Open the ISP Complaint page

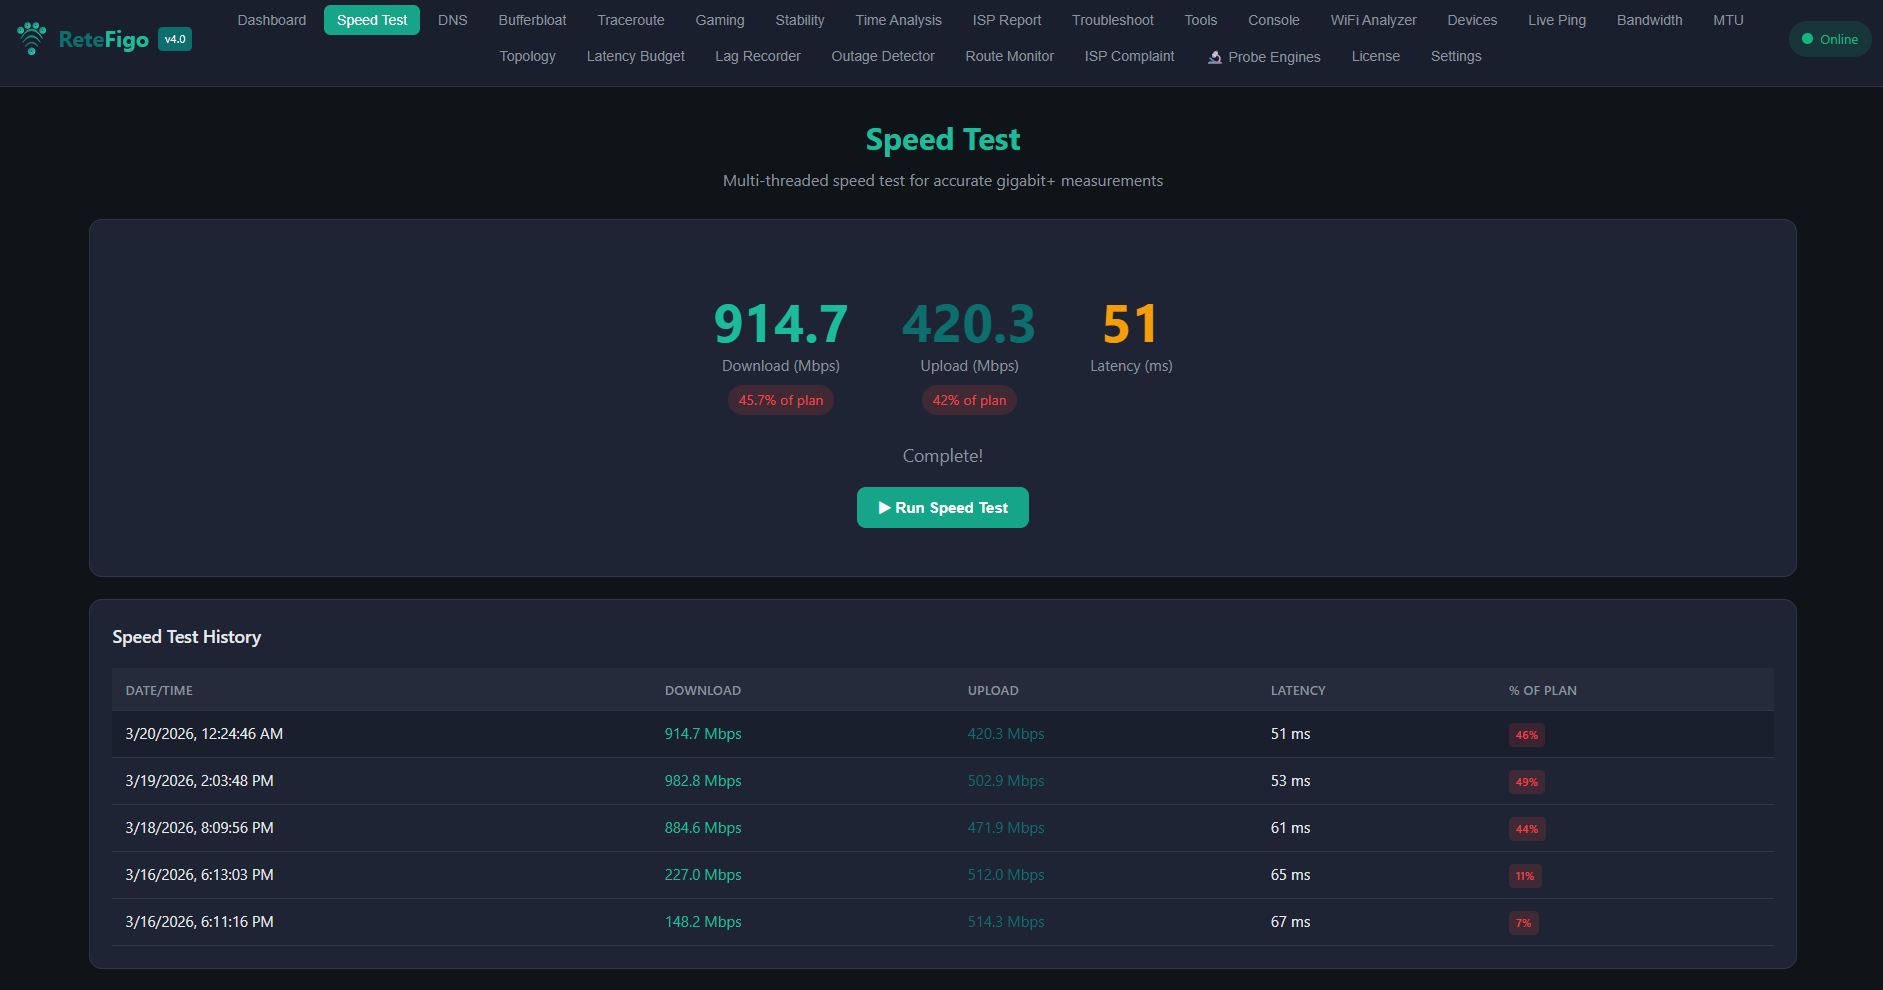tap(1129, 56)
